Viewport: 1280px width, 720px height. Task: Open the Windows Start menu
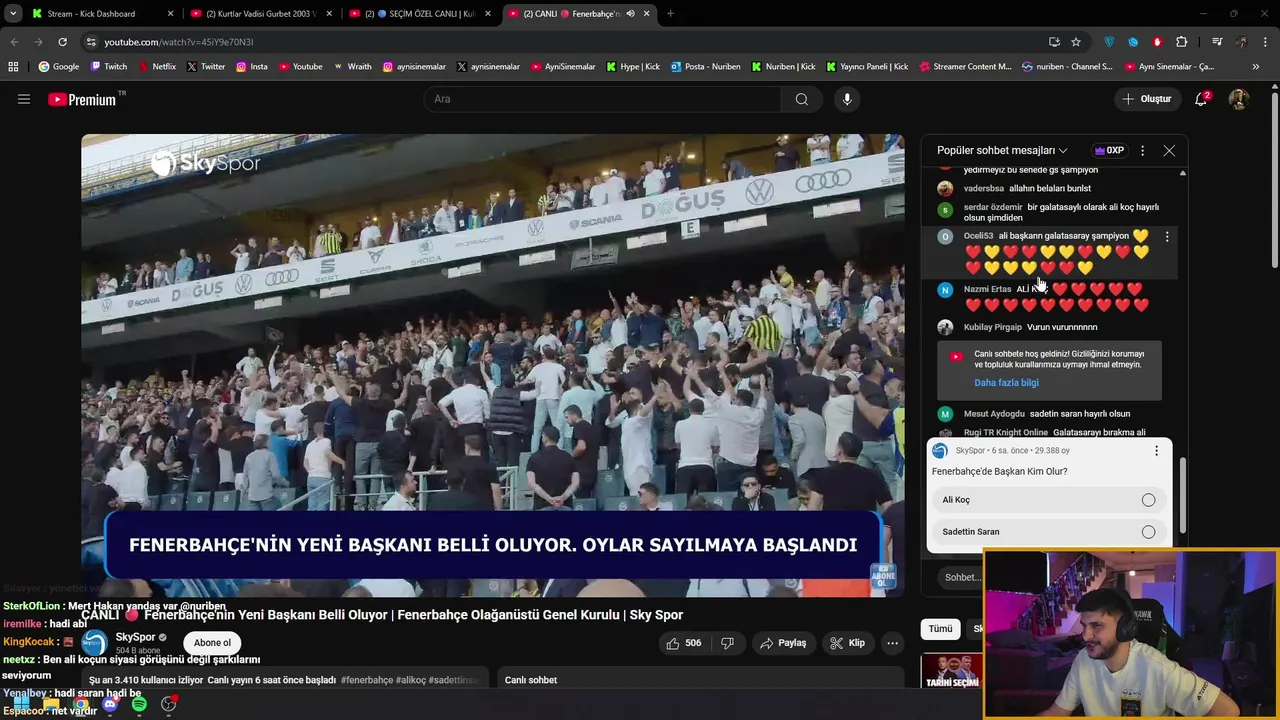21,704
